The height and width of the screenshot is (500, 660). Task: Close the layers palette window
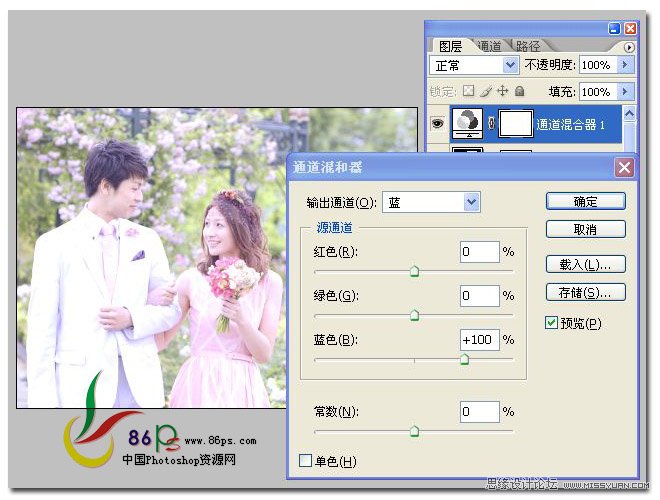pos(630,29)
